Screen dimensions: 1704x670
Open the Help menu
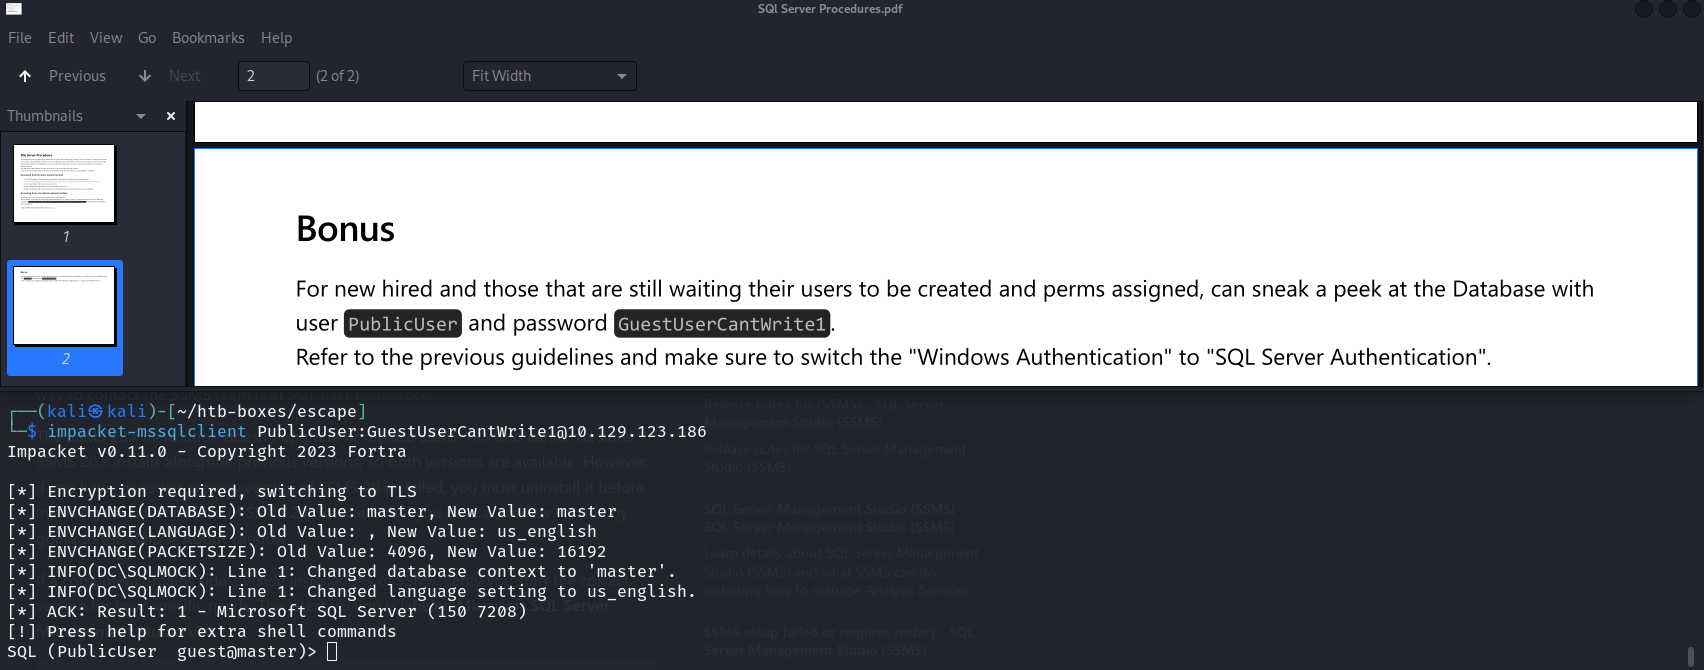(277, 38)
